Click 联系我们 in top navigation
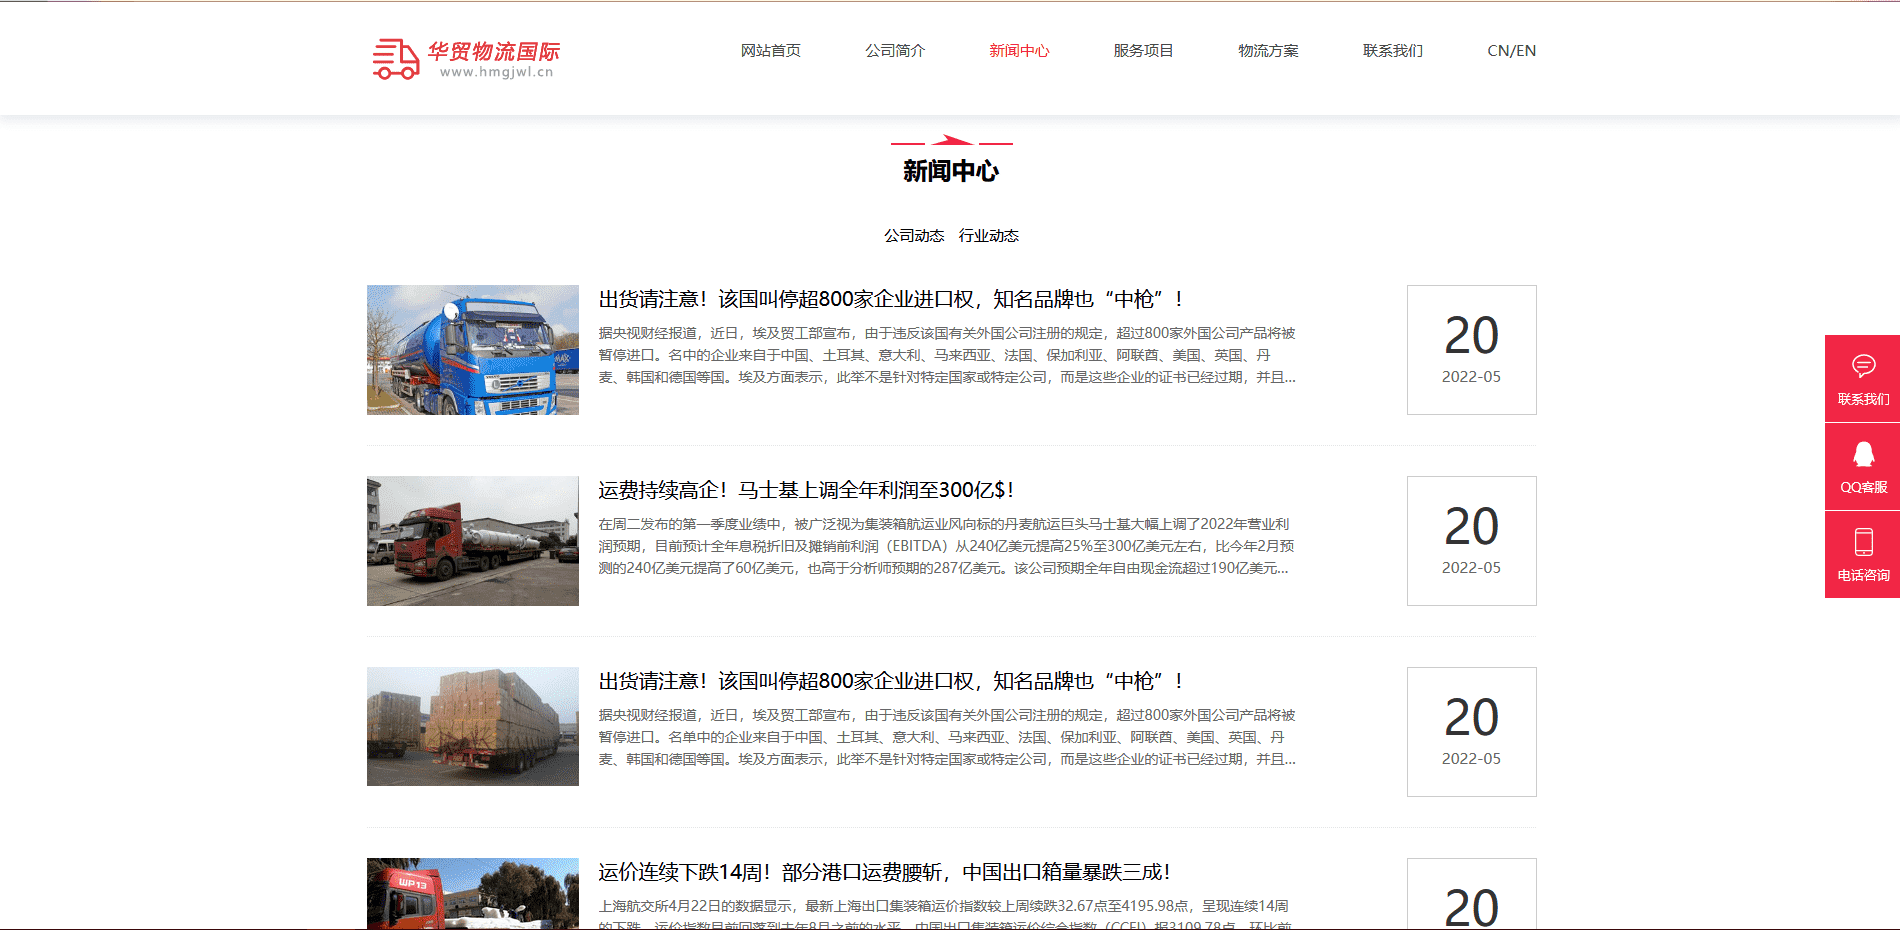 point(1392,51)
